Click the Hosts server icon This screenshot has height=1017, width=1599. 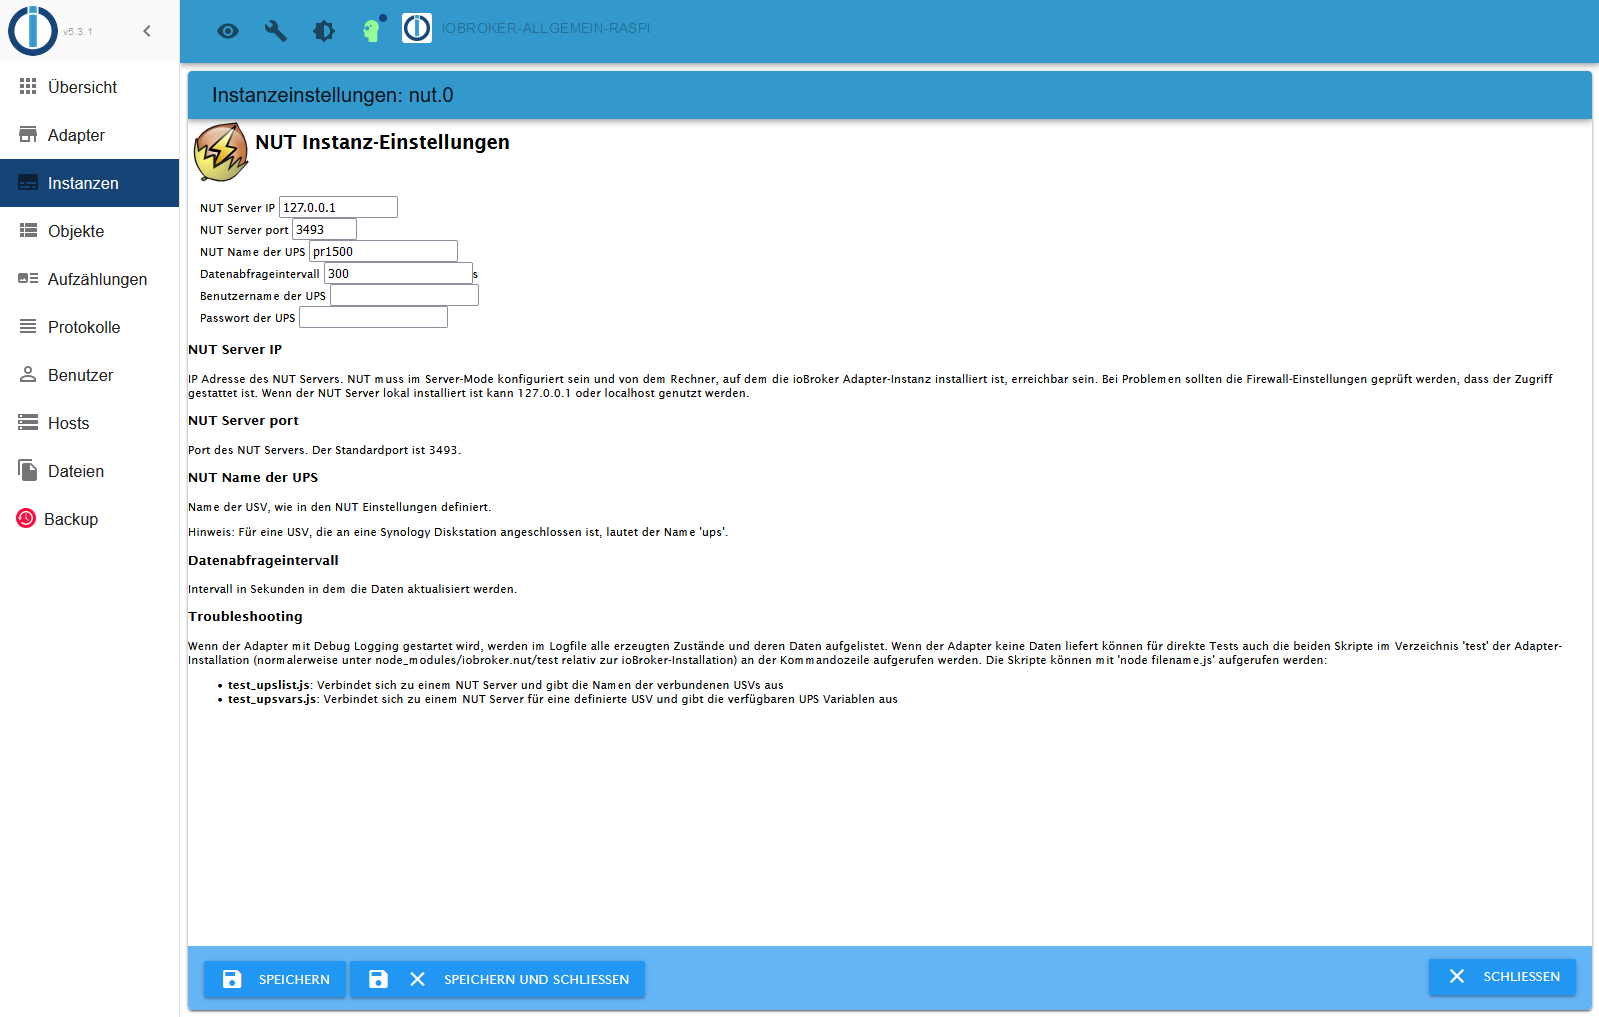pyautogui.click(x=28, y=423)
